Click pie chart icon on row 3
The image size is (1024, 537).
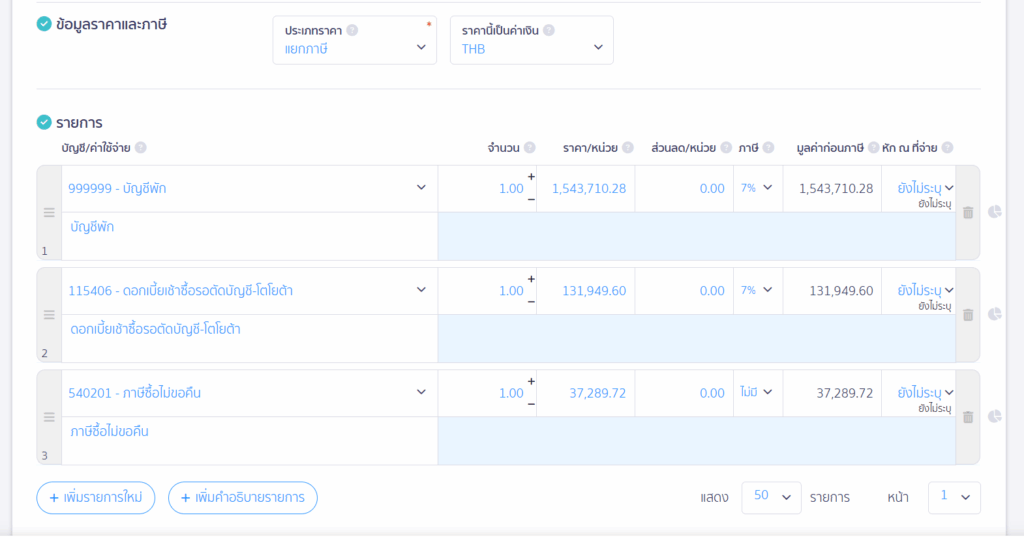pyautogui.click(x=995, y=417)
